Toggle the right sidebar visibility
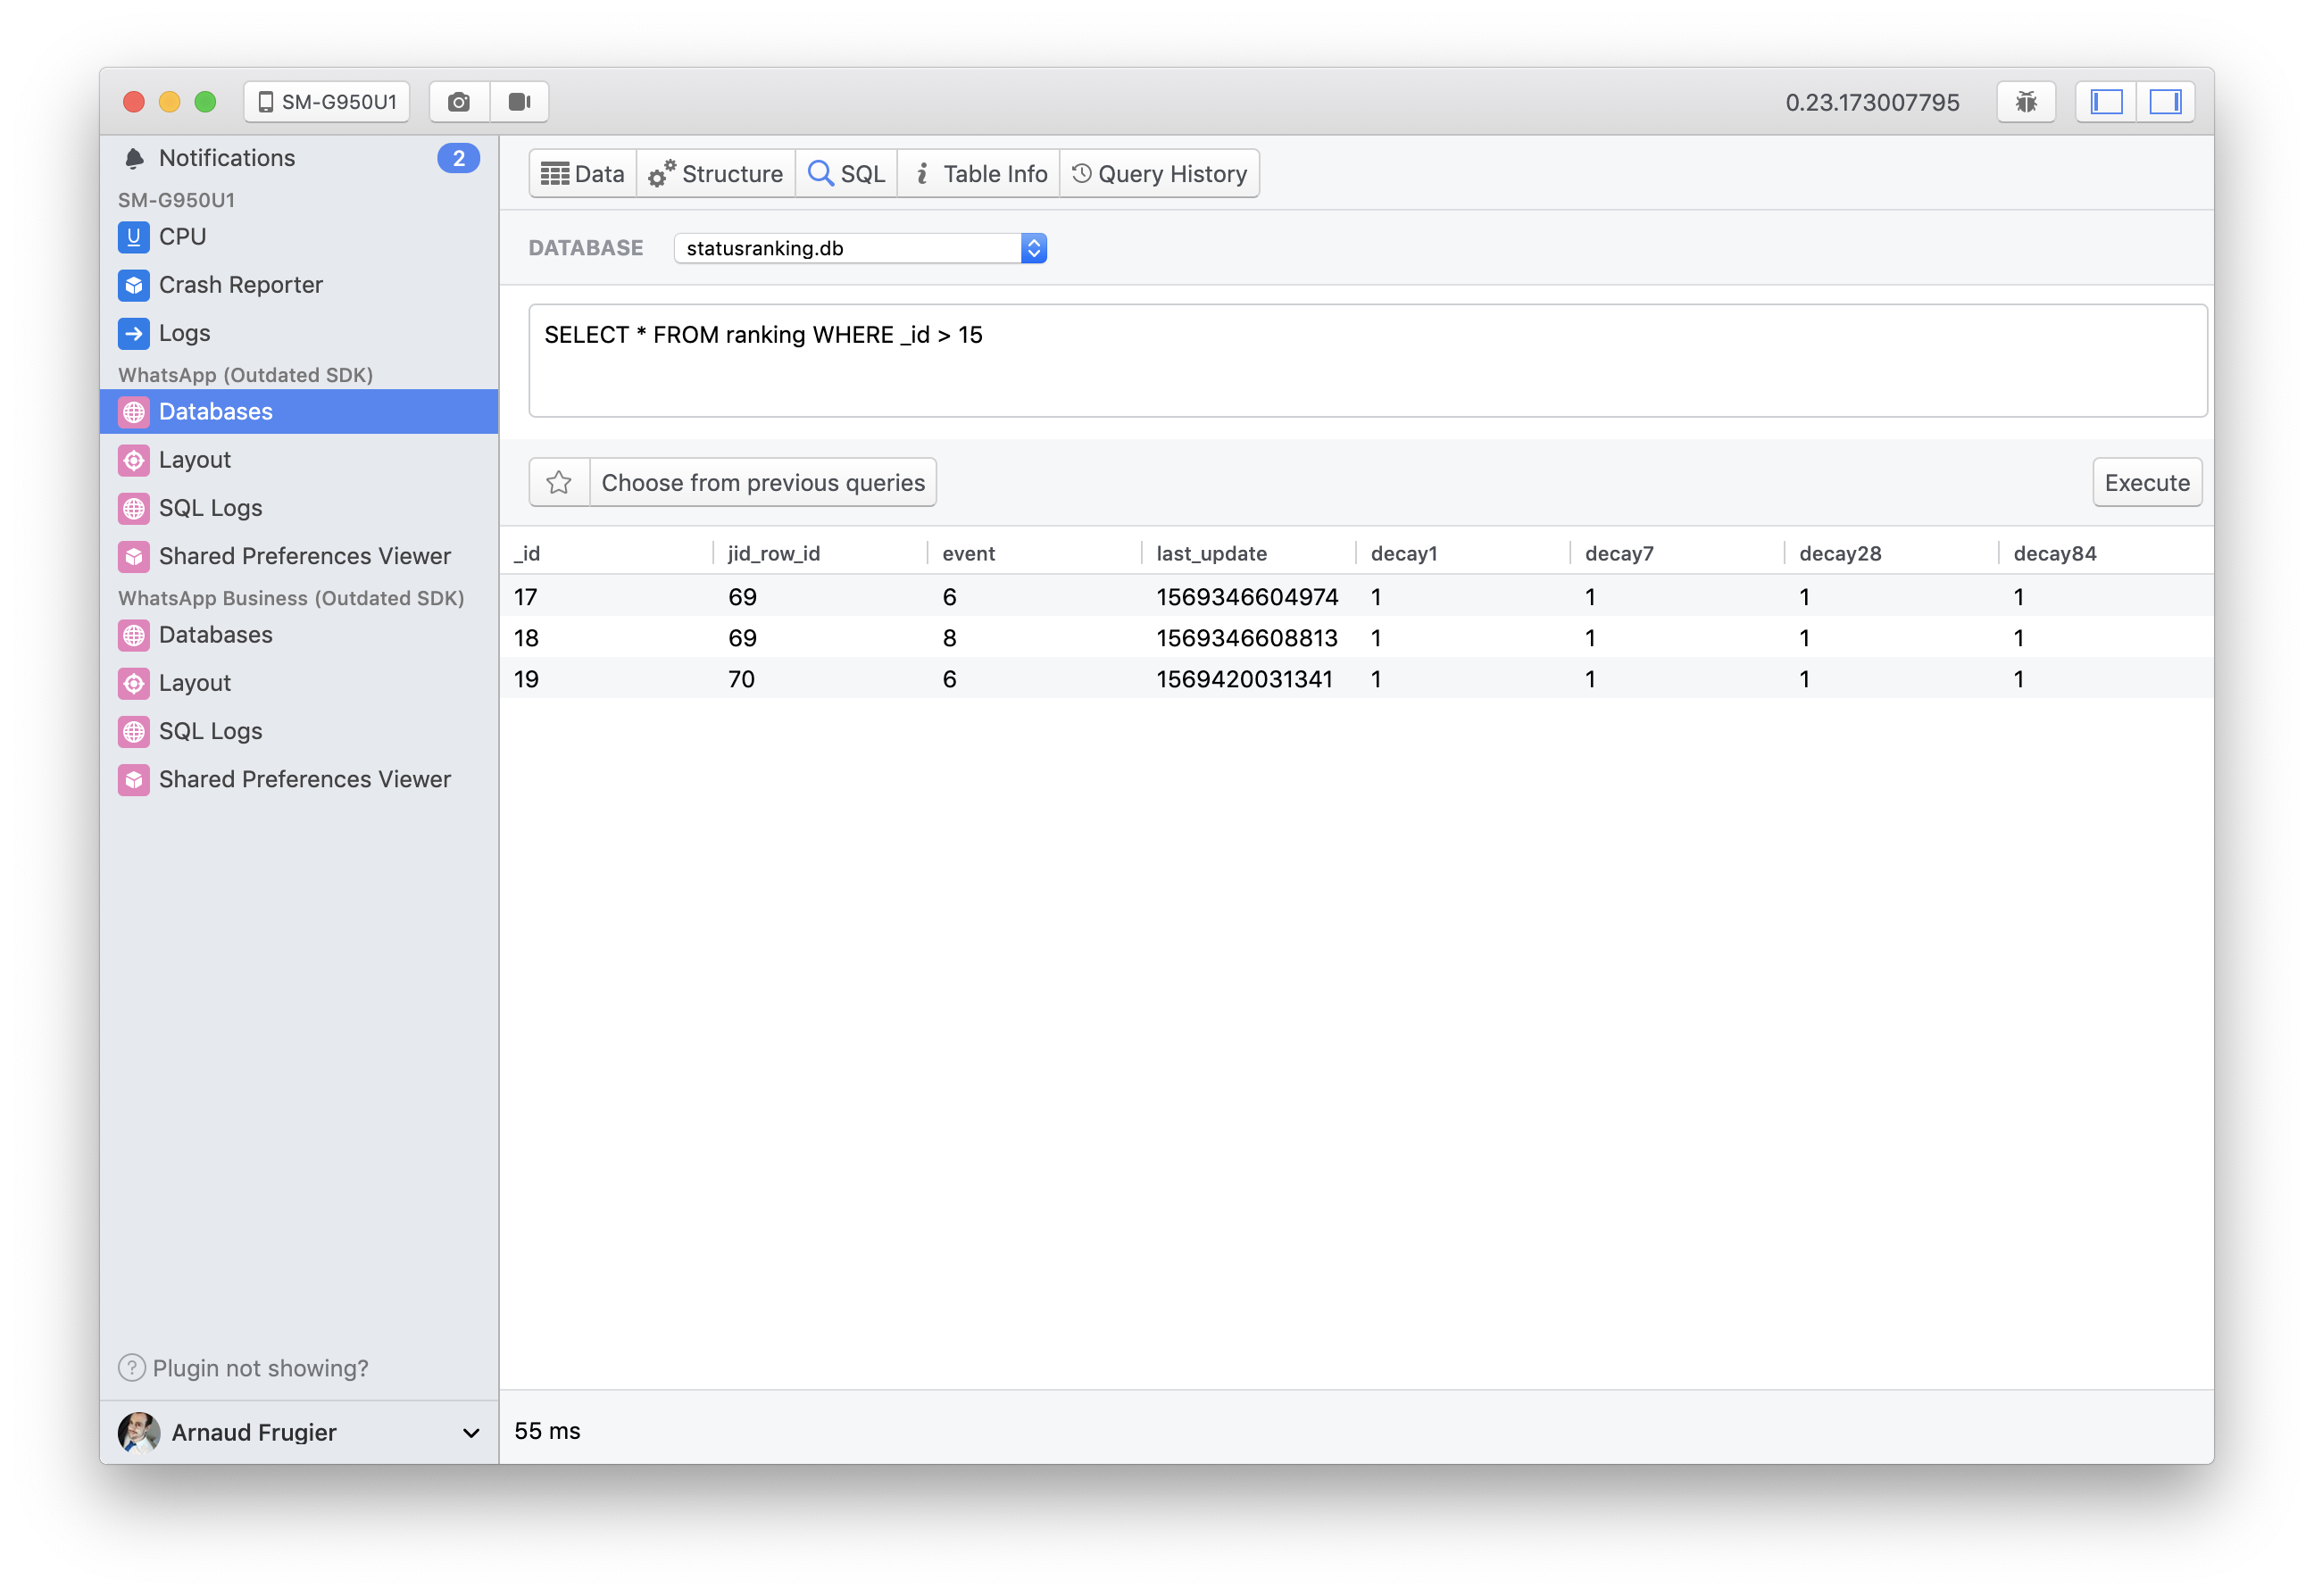This screenshot has height=1596, width=2314. 2166,101
